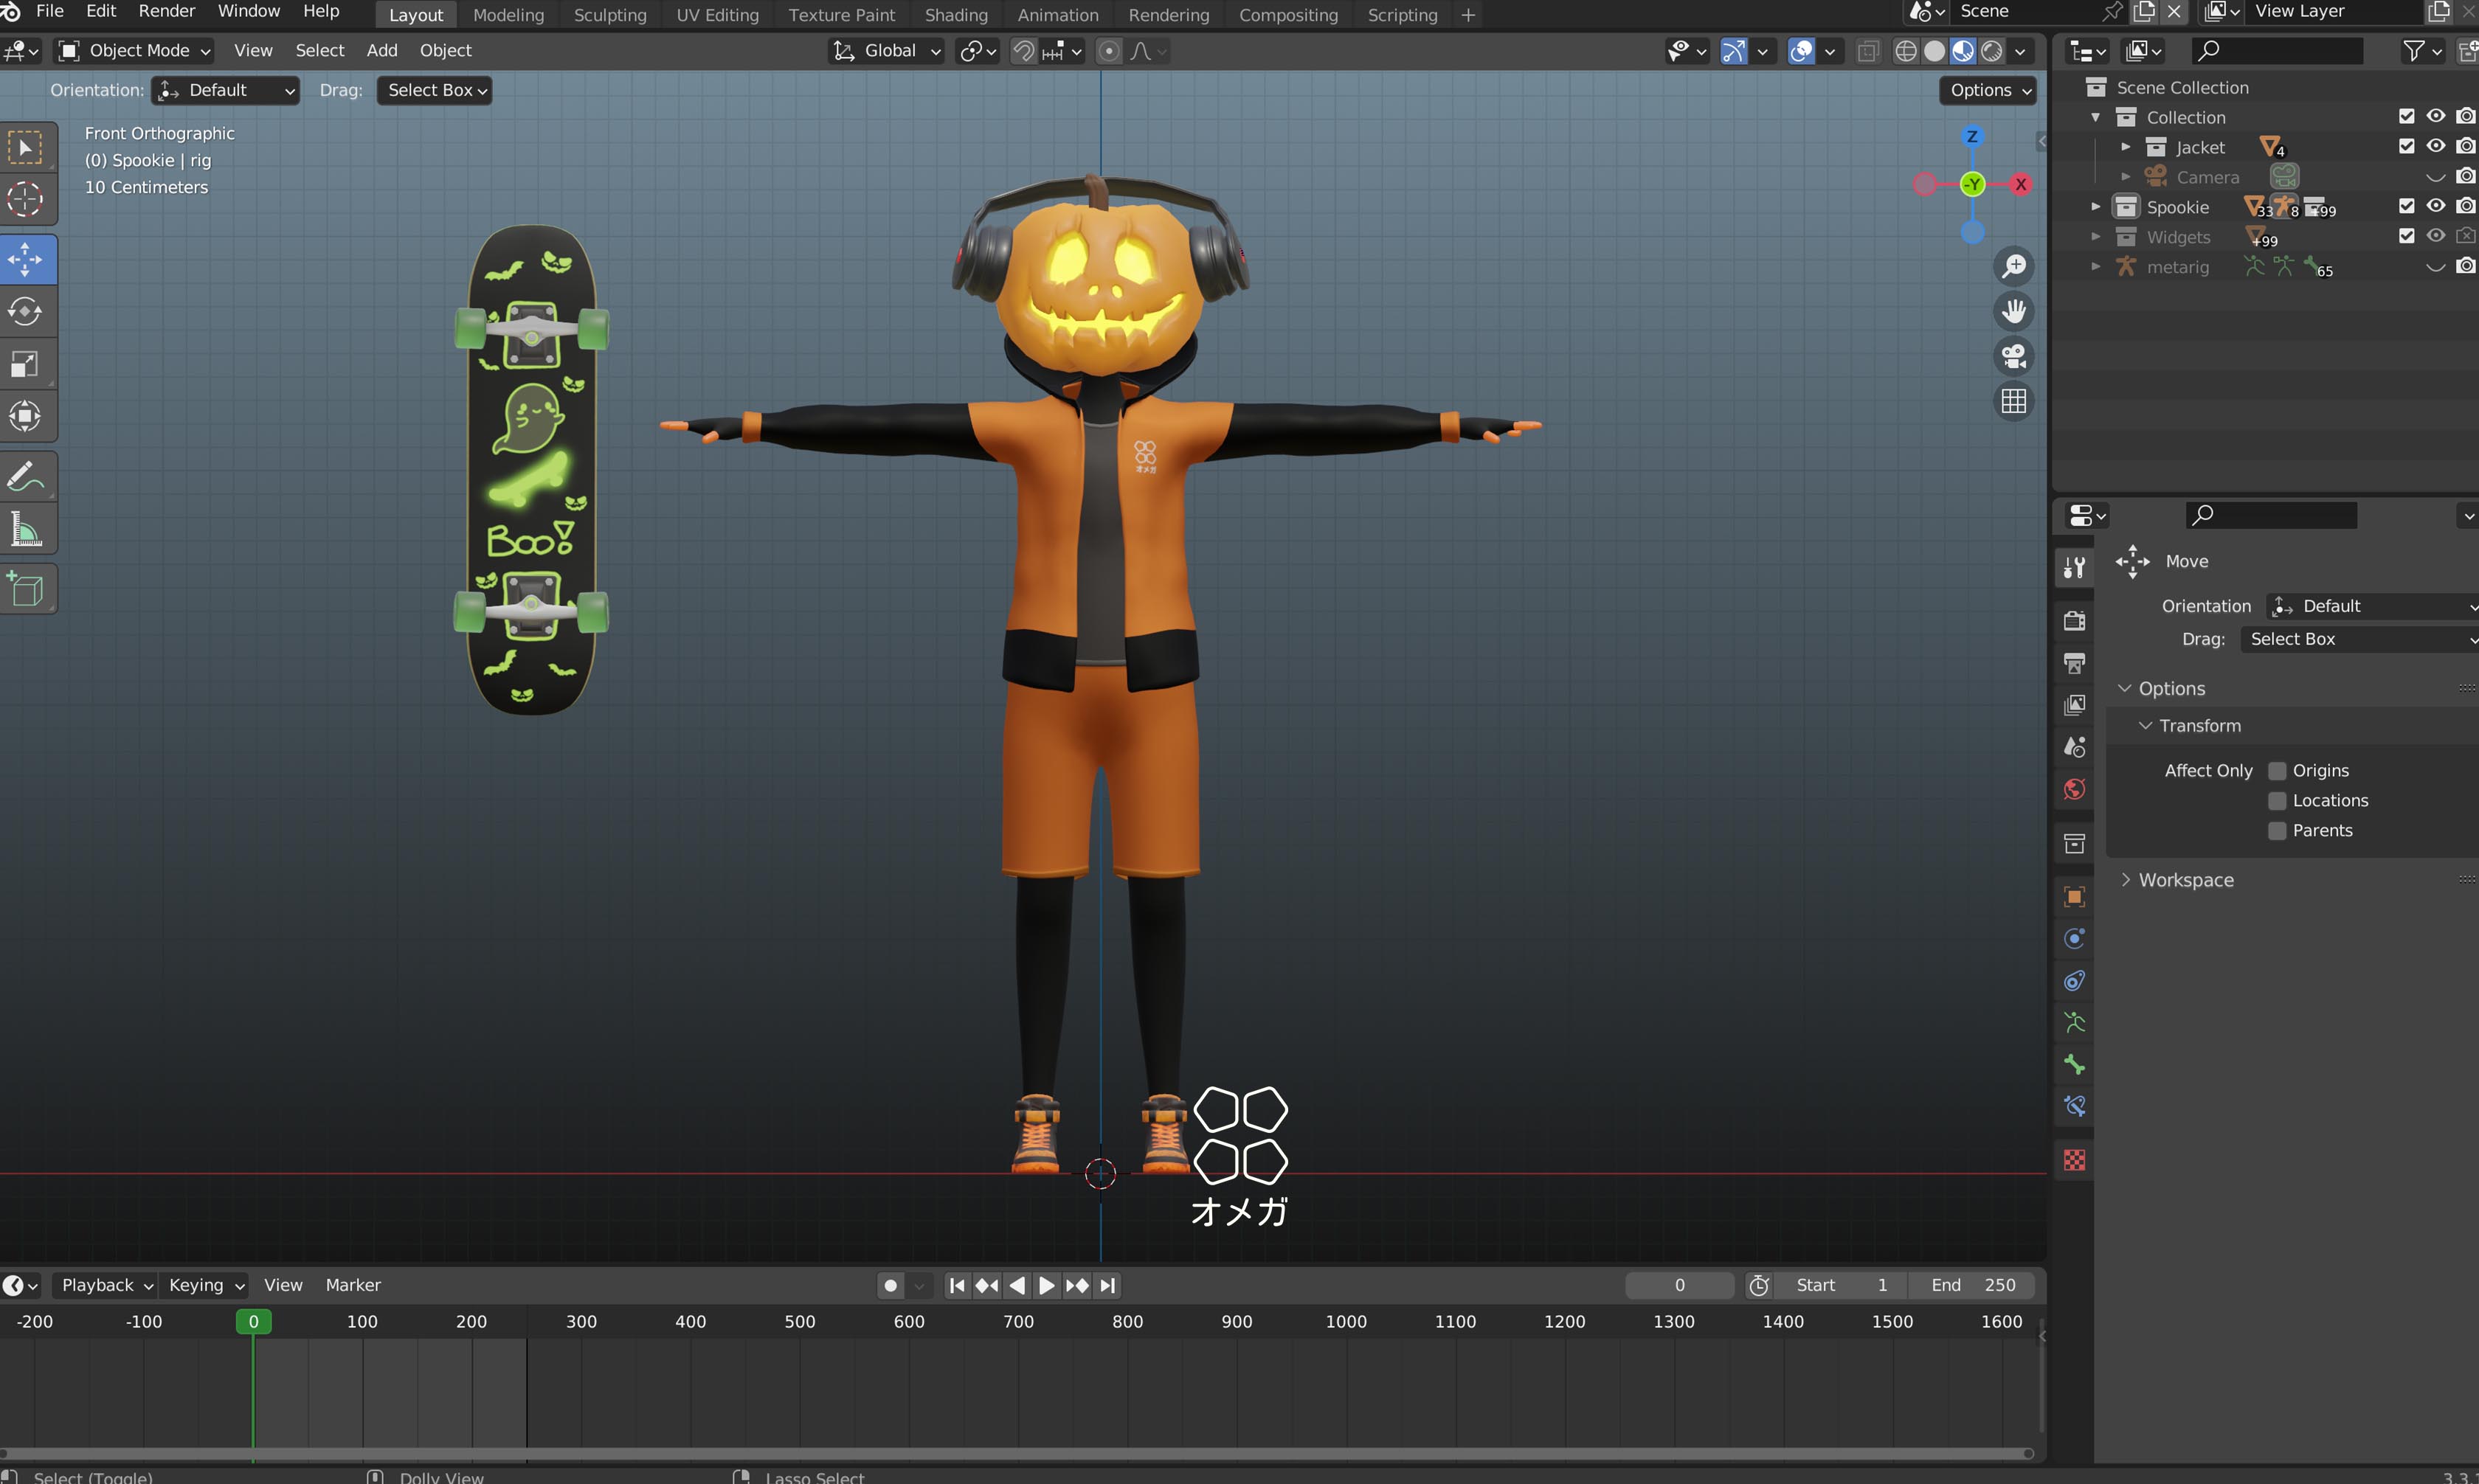Viewport: 2479px width, 1484px height.
Task: Select the Measure tool
Action: point(26,529)
